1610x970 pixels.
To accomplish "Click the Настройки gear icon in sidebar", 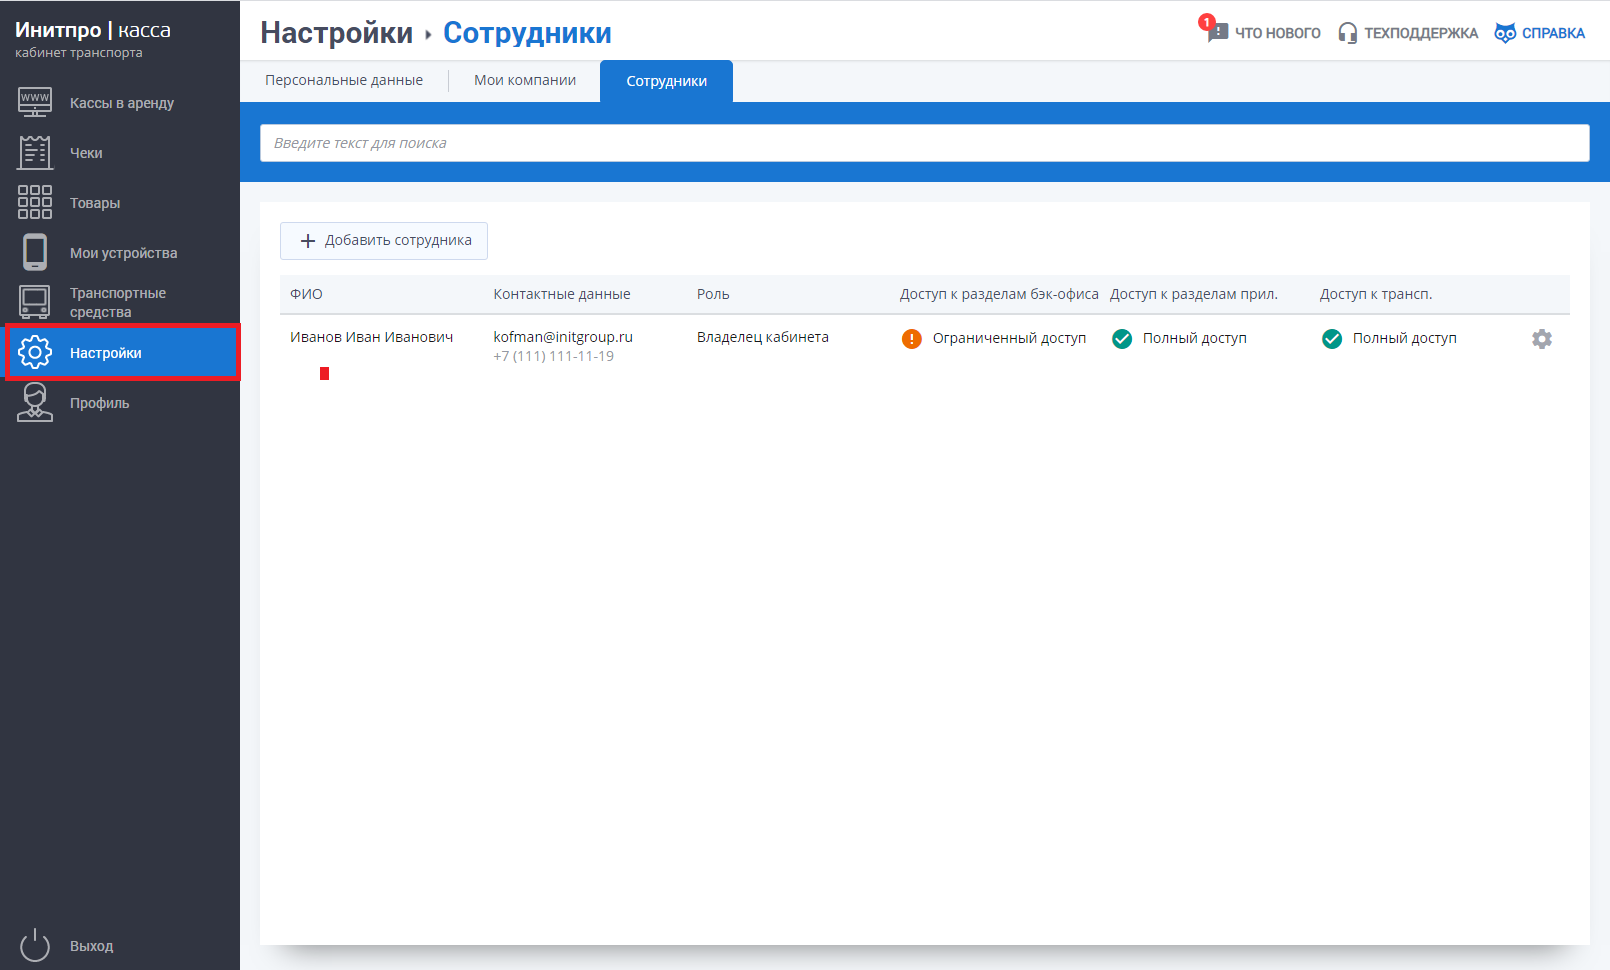I will [35, 352].
